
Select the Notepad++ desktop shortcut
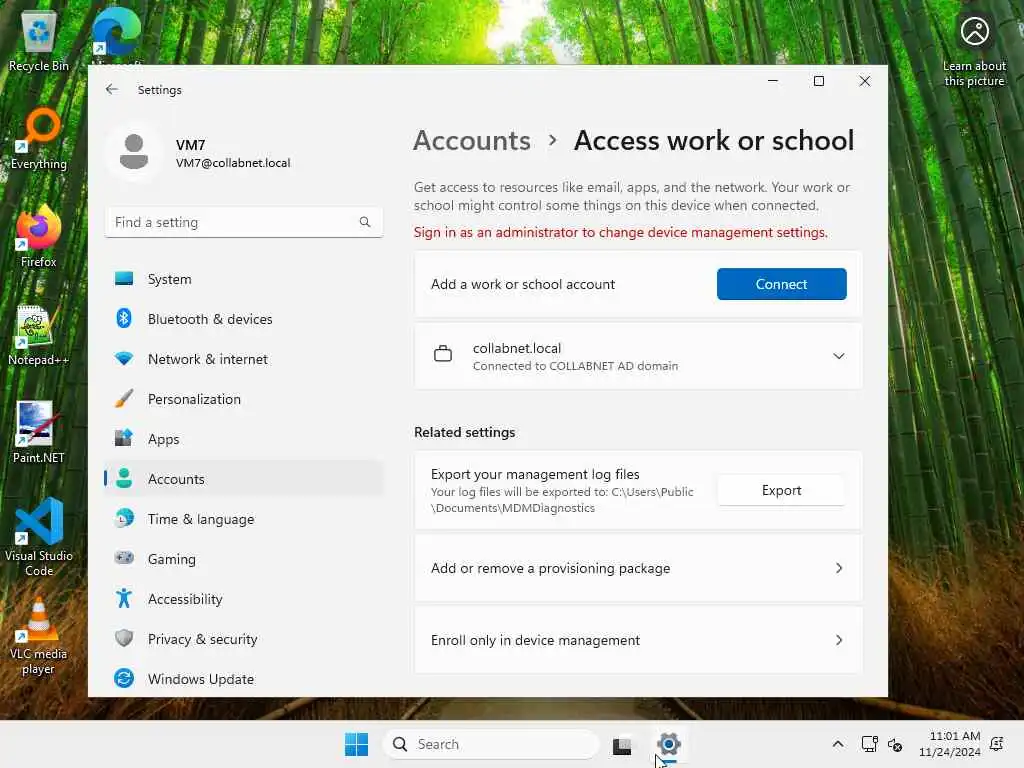(x=39, y=334)
